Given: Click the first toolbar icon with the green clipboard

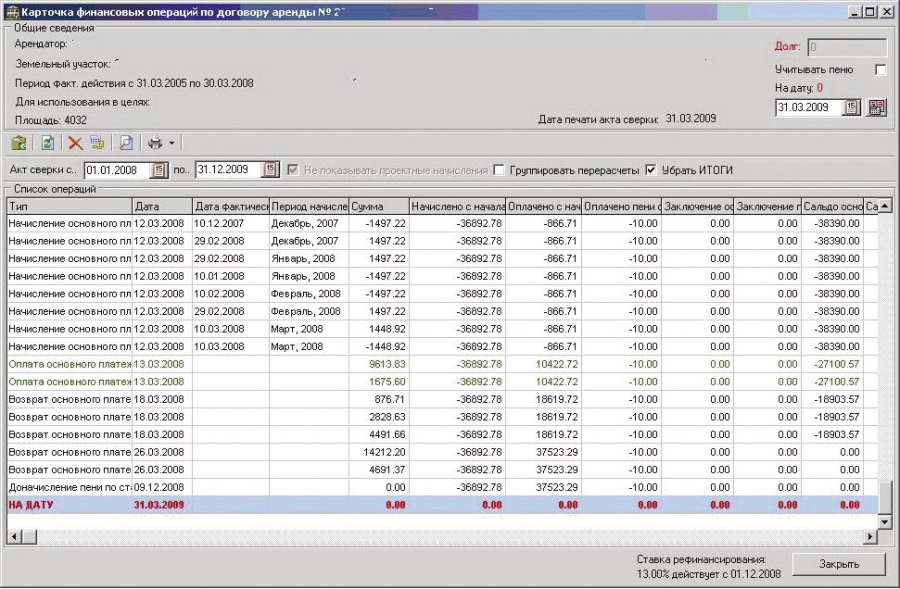Looking at the screenshot, I should pos(18,143).
